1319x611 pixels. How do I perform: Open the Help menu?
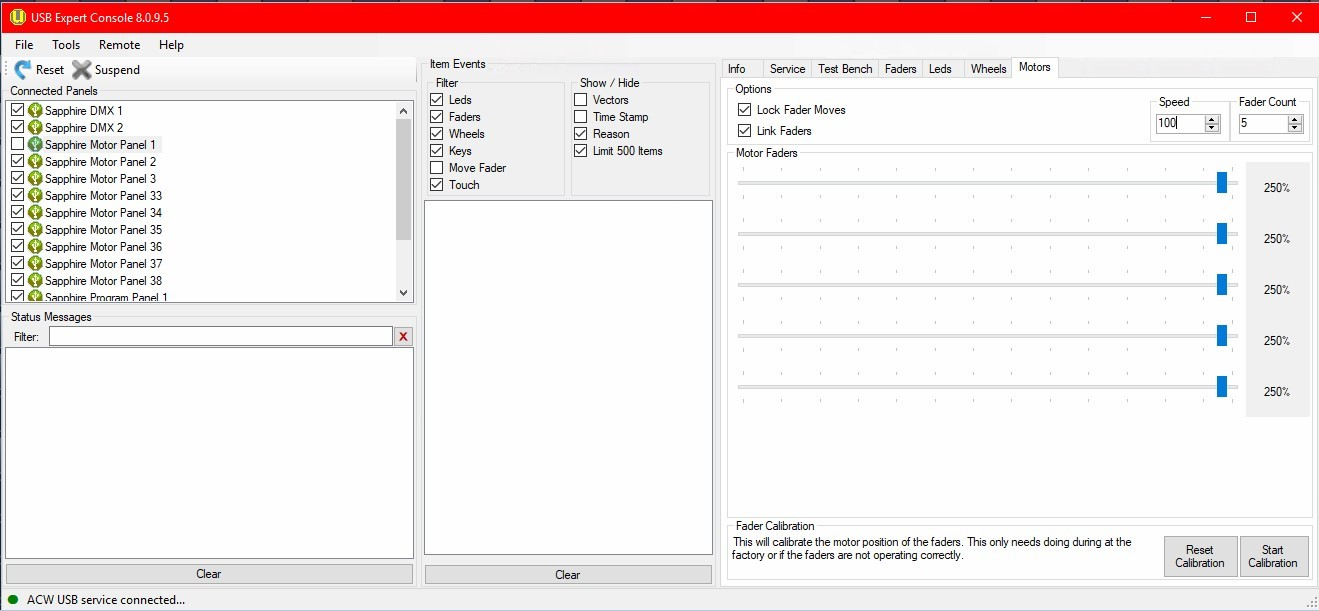pyautogui.click(x=171, y=45)
